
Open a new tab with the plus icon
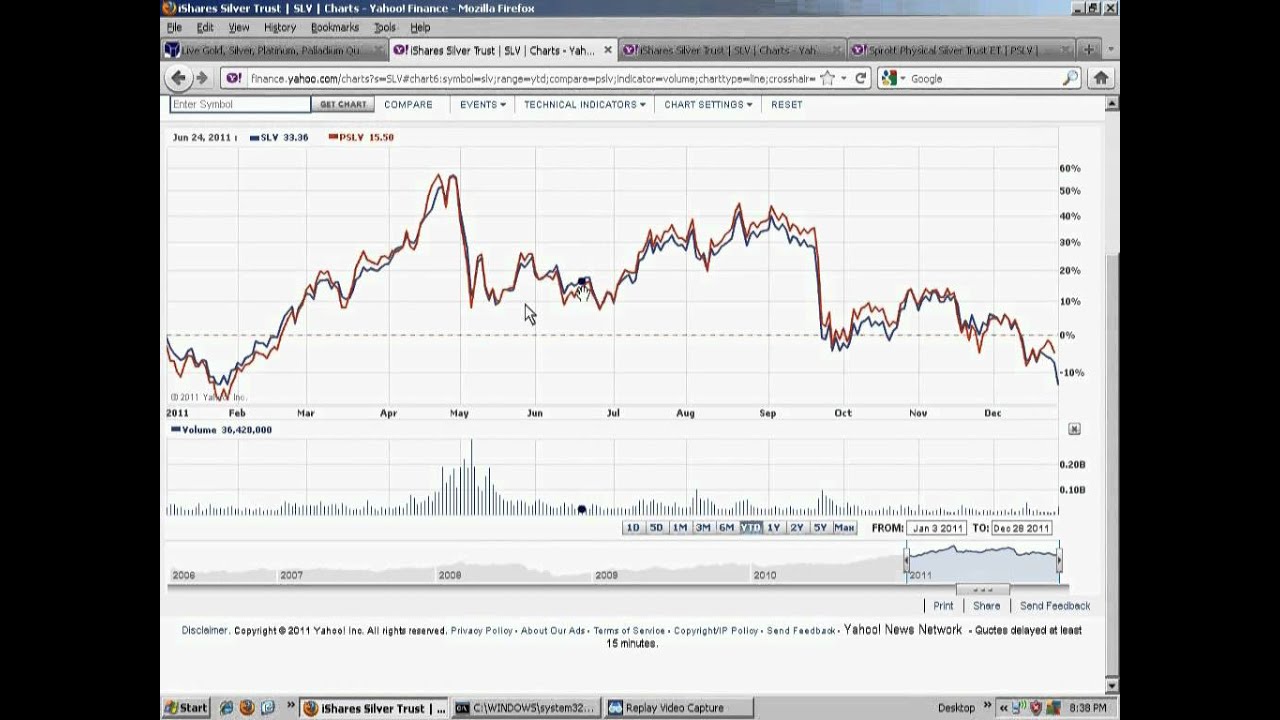[1088, 49]
